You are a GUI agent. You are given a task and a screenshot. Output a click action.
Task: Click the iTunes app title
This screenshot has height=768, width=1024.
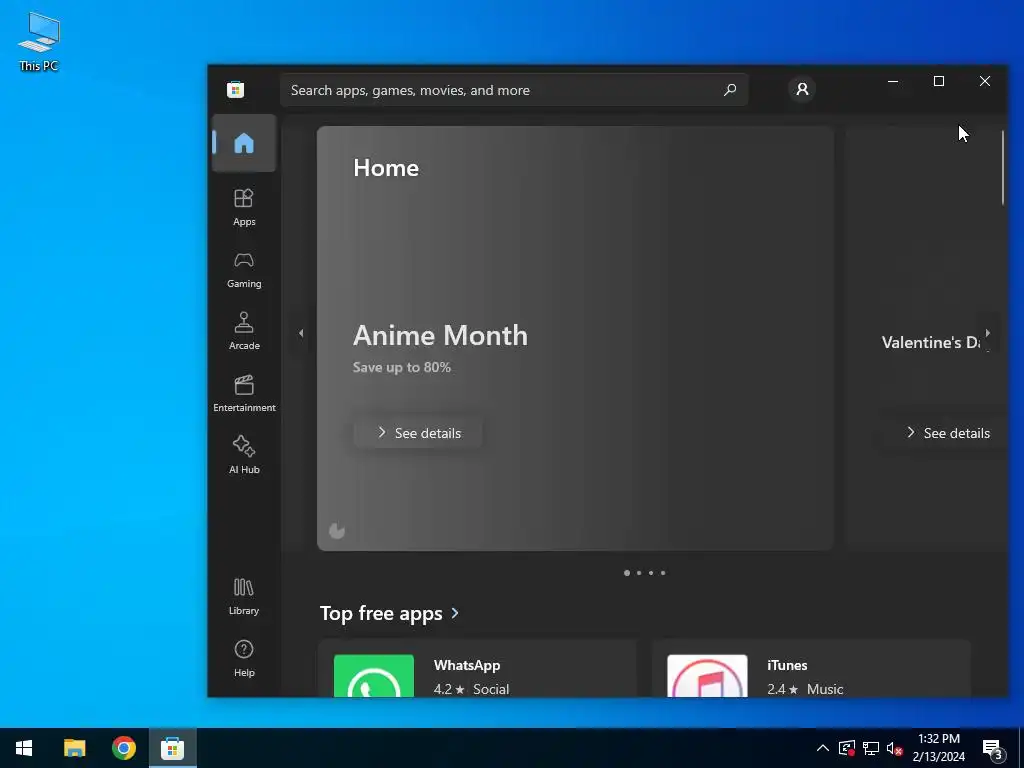point(787,665)
